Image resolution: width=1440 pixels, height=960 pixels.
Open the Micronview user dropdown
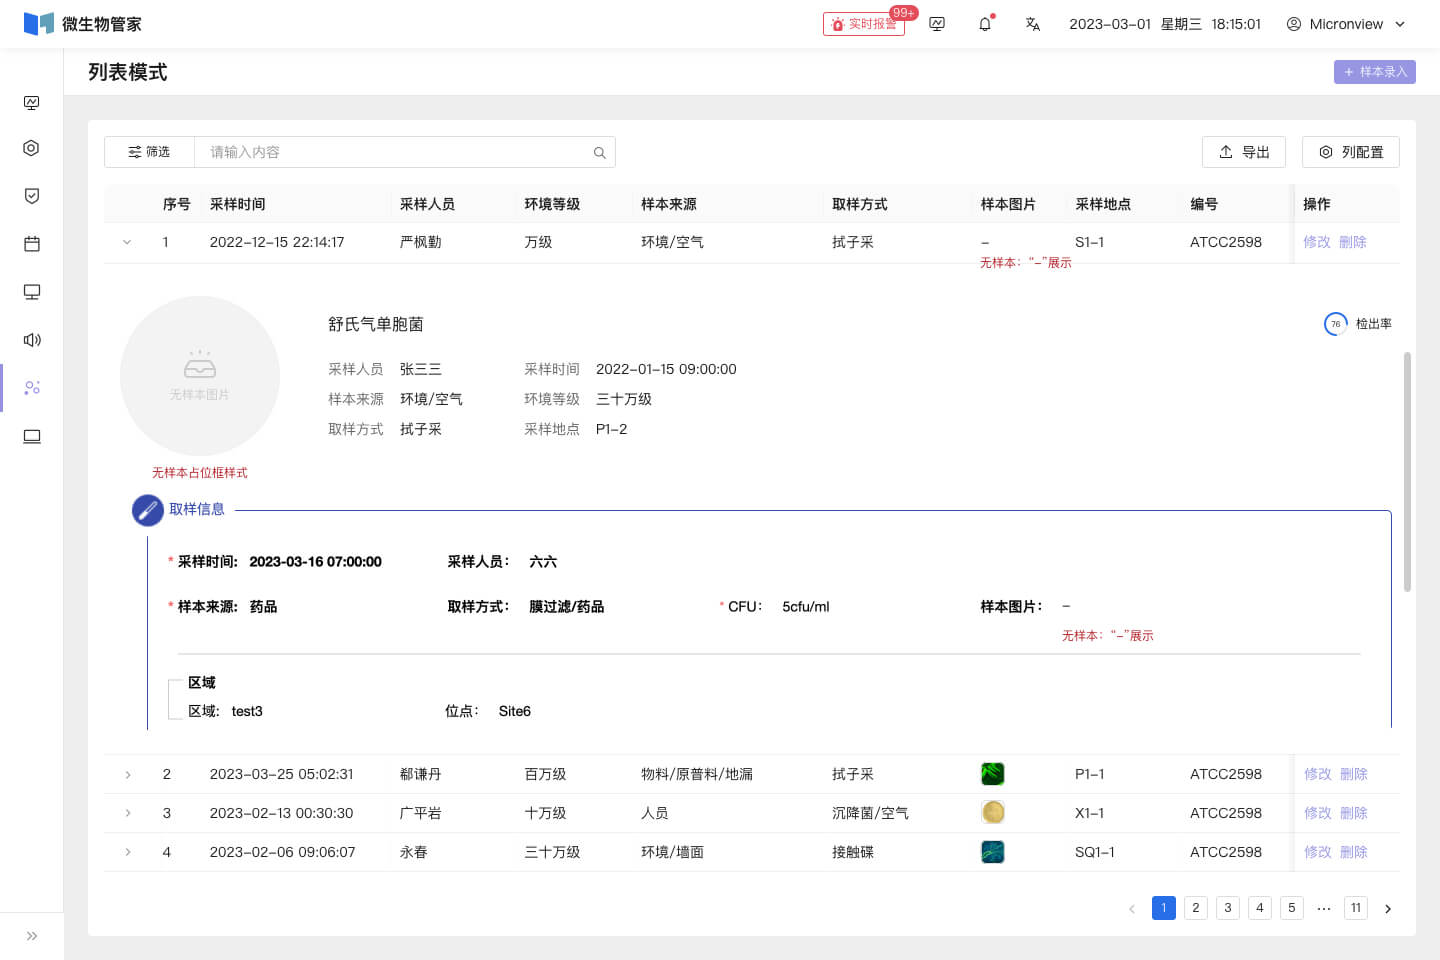tap(1346, 24)
